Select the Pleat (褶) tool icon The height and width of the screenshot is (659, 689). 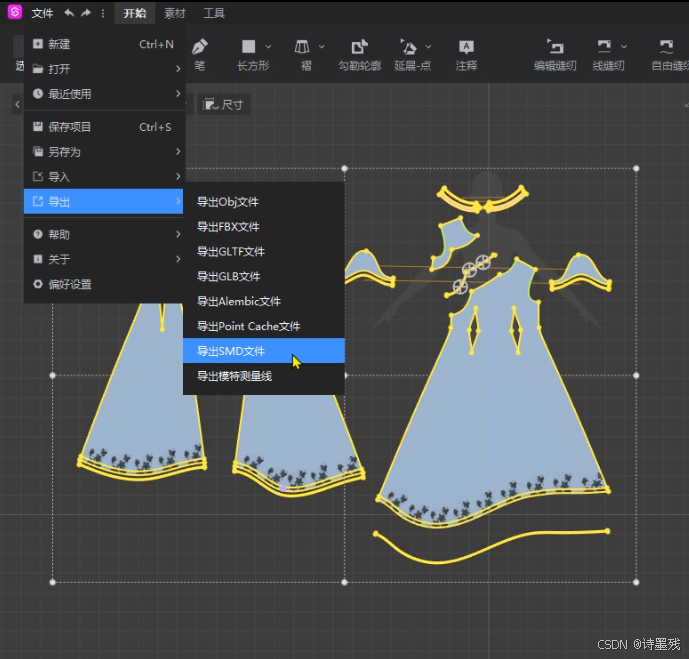(x=303, y=47)
